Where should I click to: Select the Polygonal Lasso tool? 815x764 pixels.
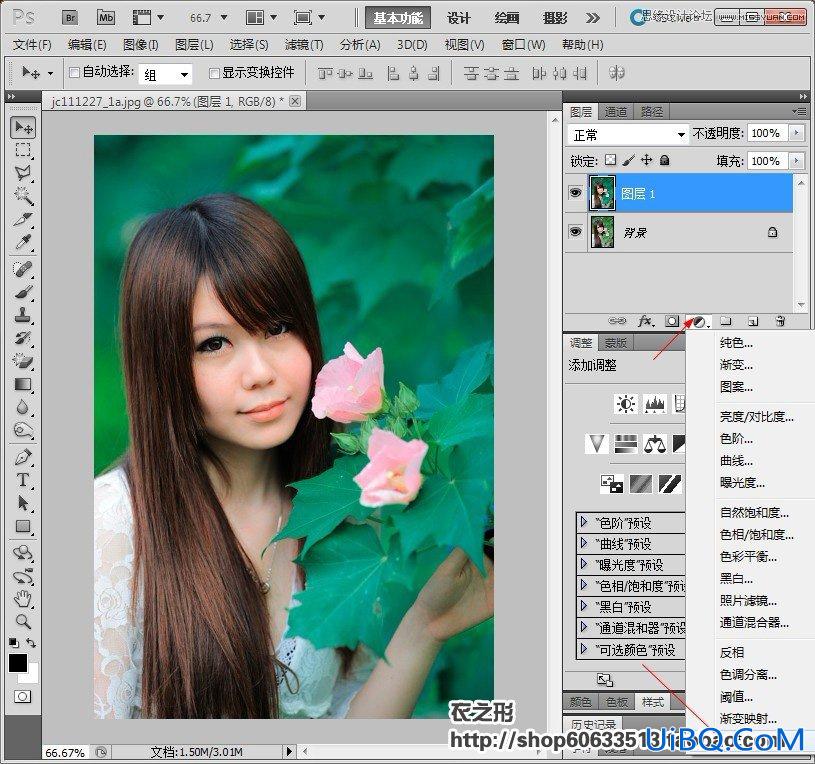click(x=22, y=173)
